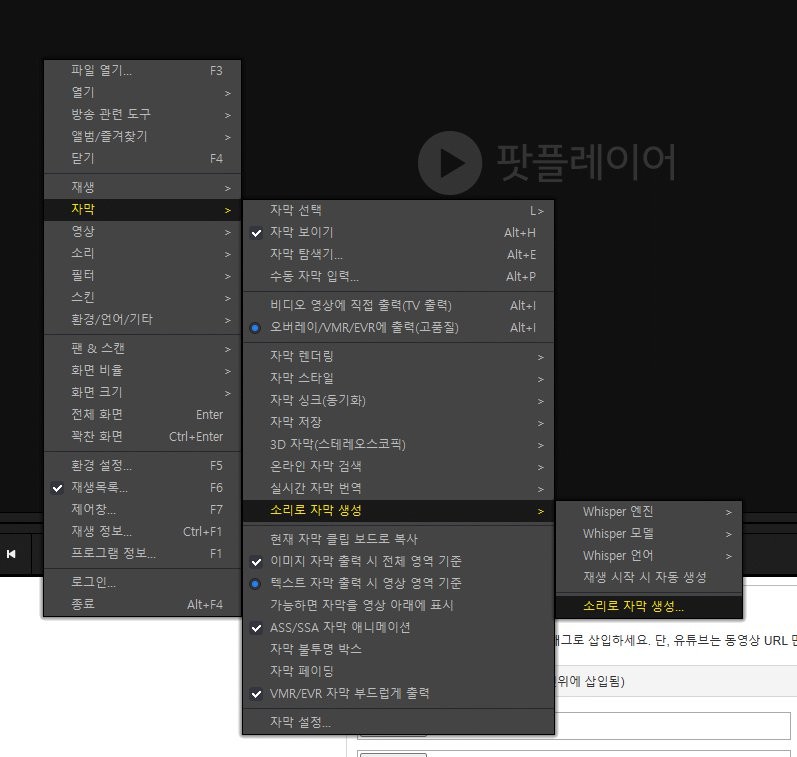
Task: Open the 필터 submenu
Action: click(x=142, y=276)
